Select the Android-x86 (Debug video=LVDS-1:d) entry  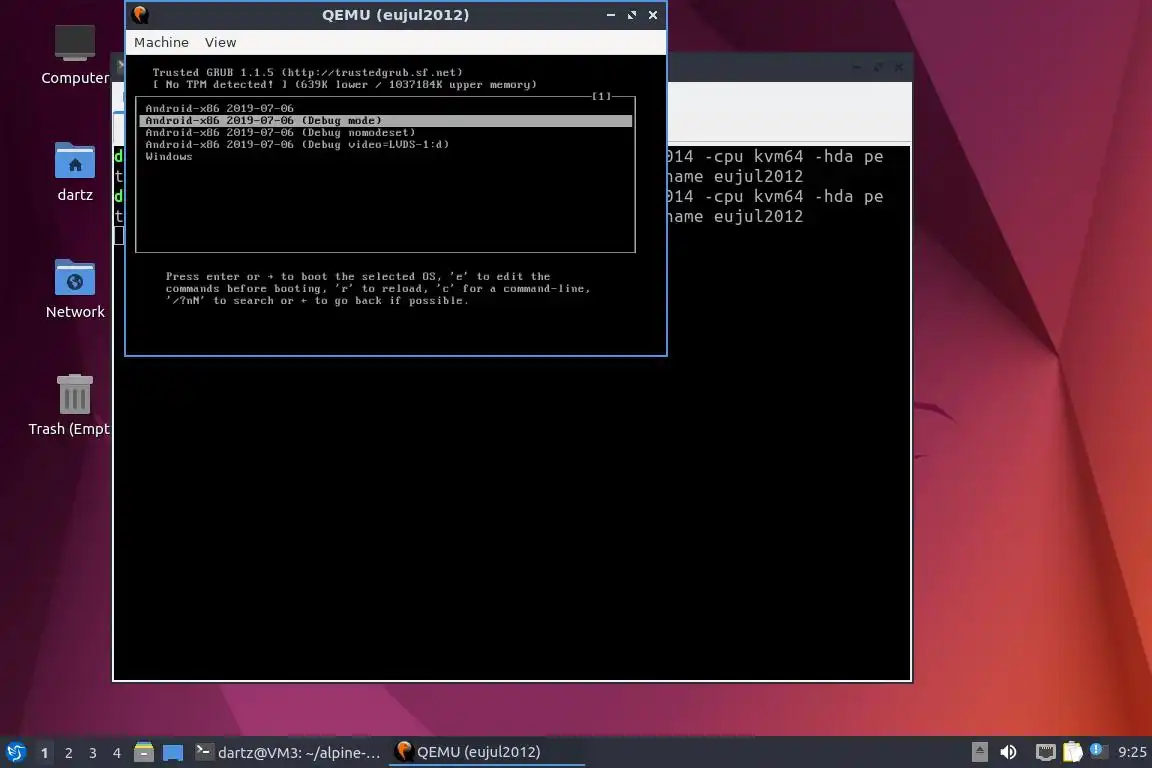tap(385, 145)
